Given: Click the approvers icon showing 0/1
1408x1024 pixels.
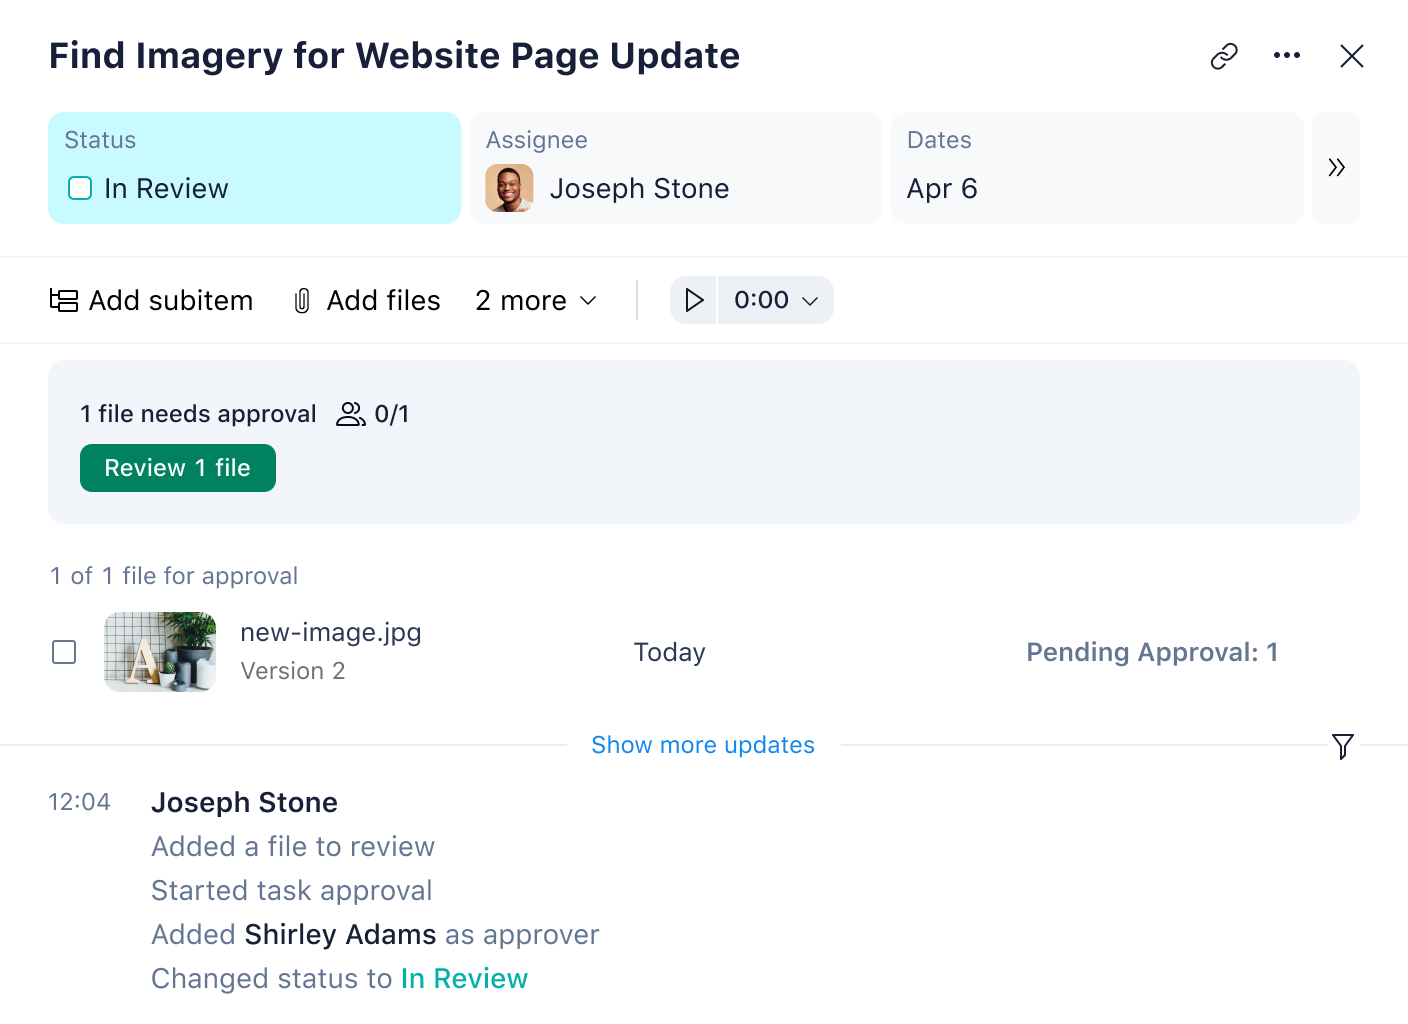Looking at the screenshot, I should pos(350,414).
